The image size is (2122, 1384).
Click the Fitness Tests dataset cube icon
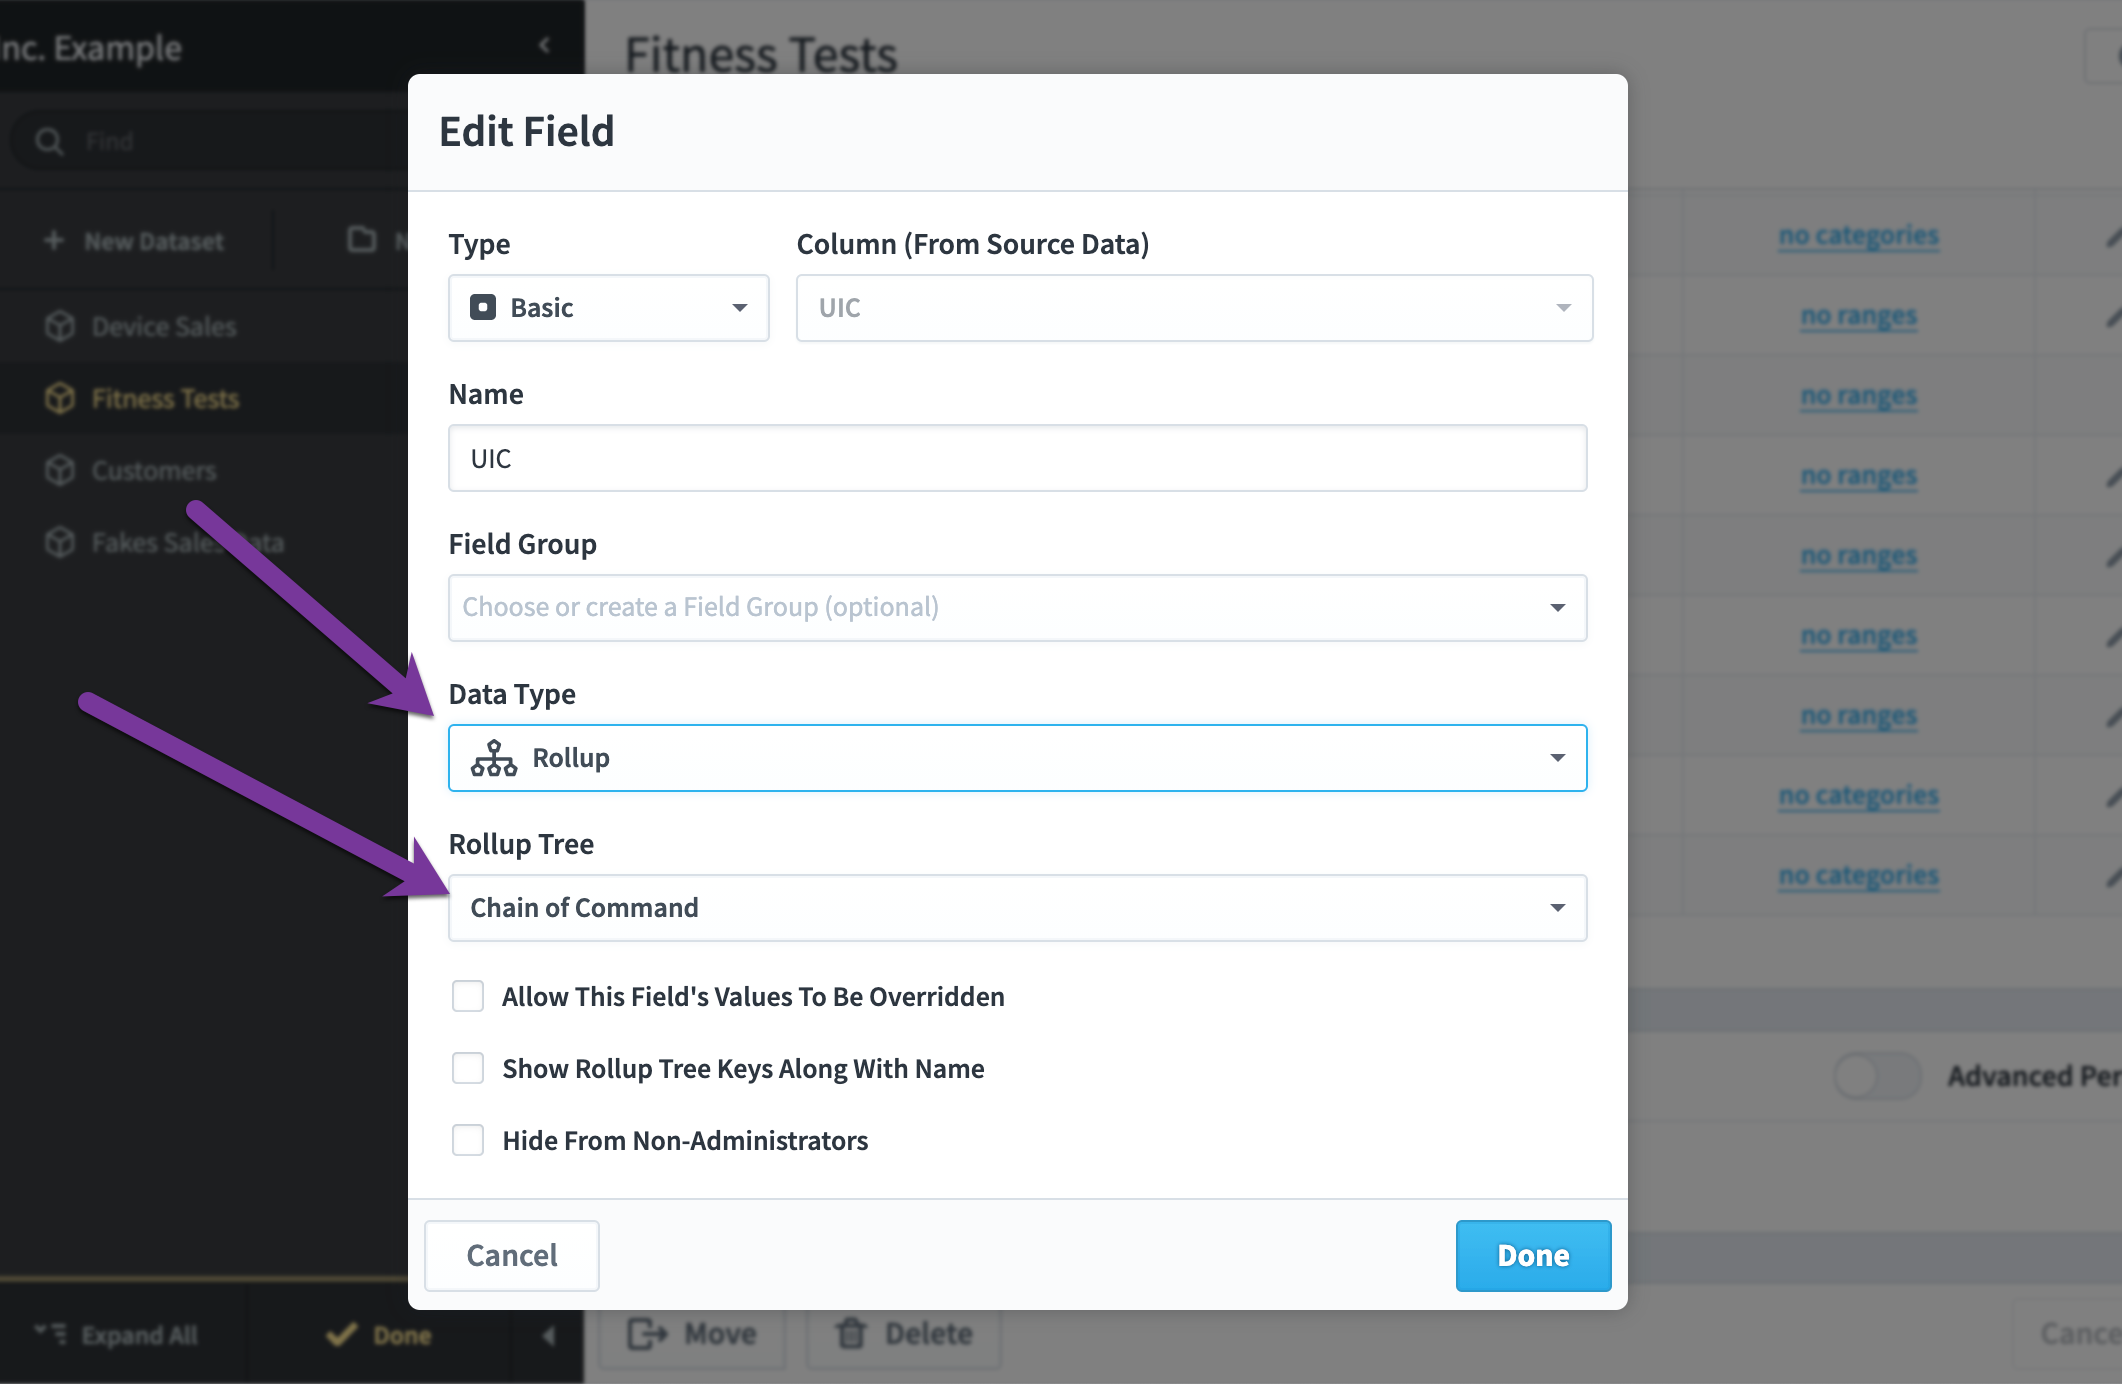point(60,398)
